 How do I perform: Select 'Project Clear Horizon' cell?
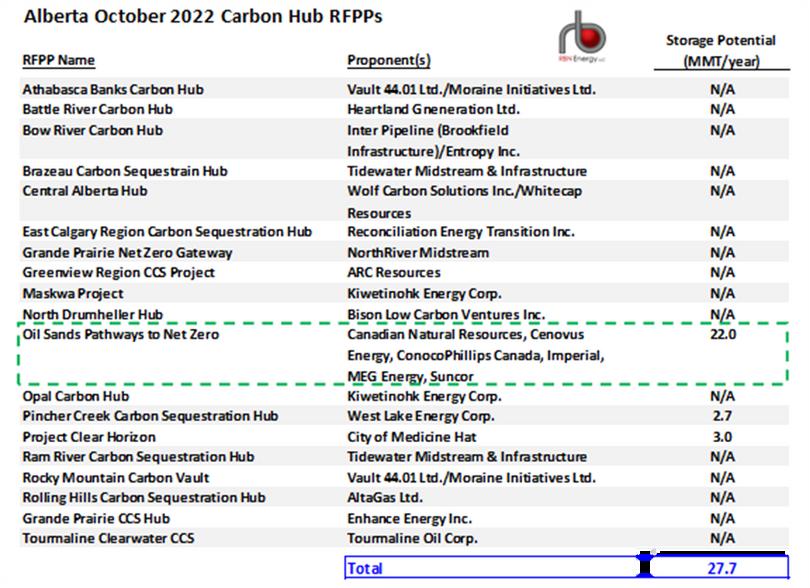(89, 437)
